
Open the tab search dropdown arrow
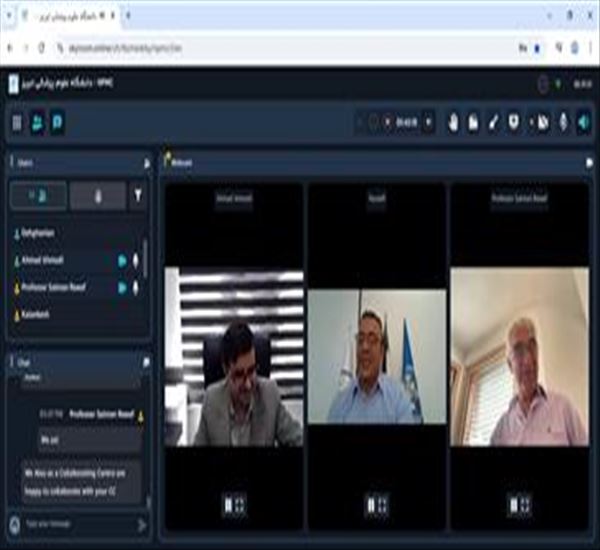[x=9, y=16]
